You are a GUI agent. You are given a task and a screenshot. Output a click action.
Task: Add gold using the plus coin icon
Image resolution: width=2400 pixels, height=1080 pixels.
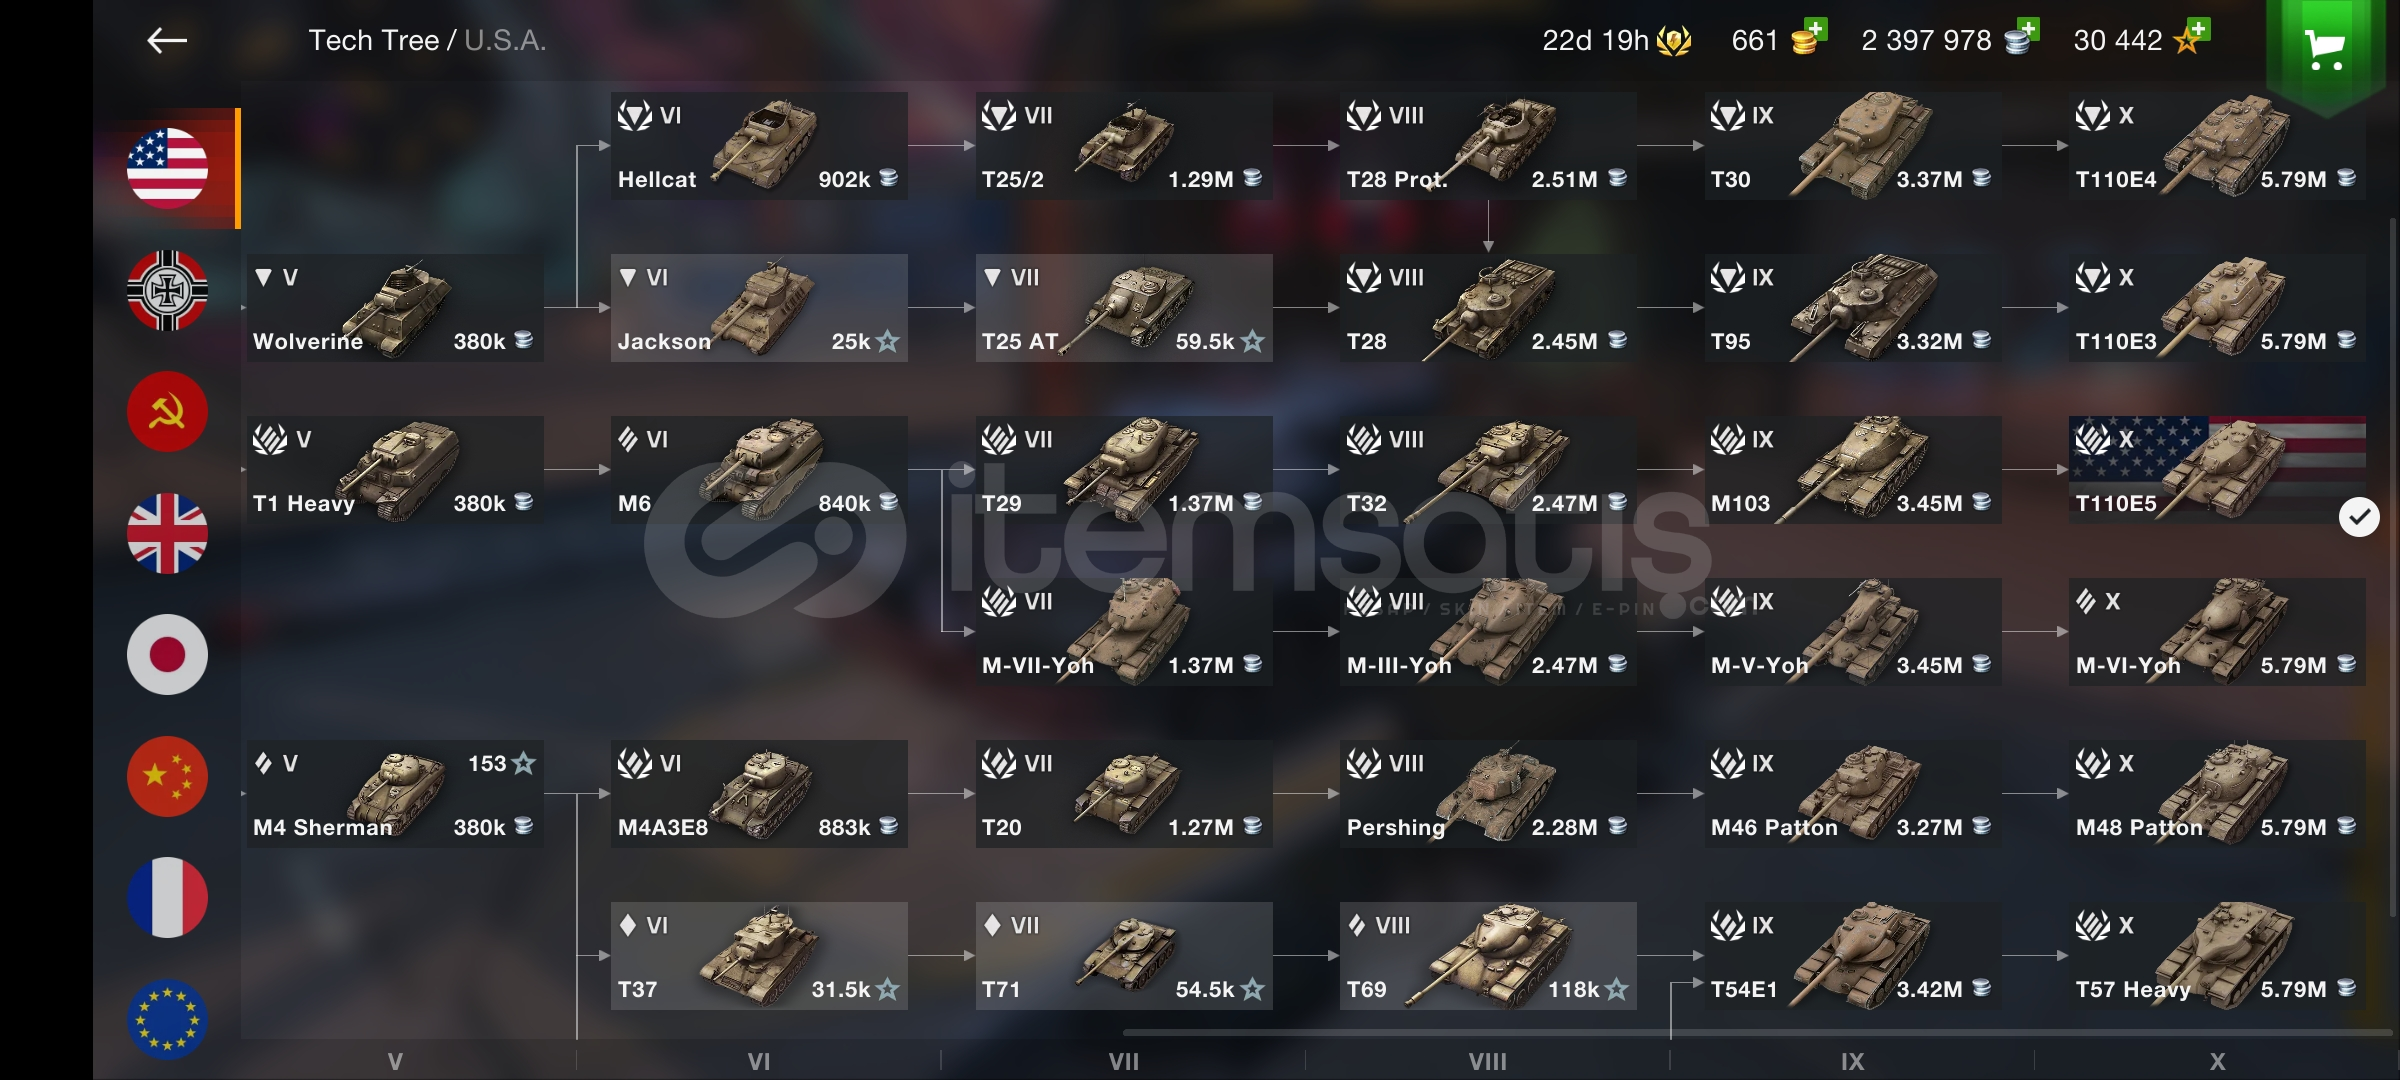click(x=1809, y=37)
